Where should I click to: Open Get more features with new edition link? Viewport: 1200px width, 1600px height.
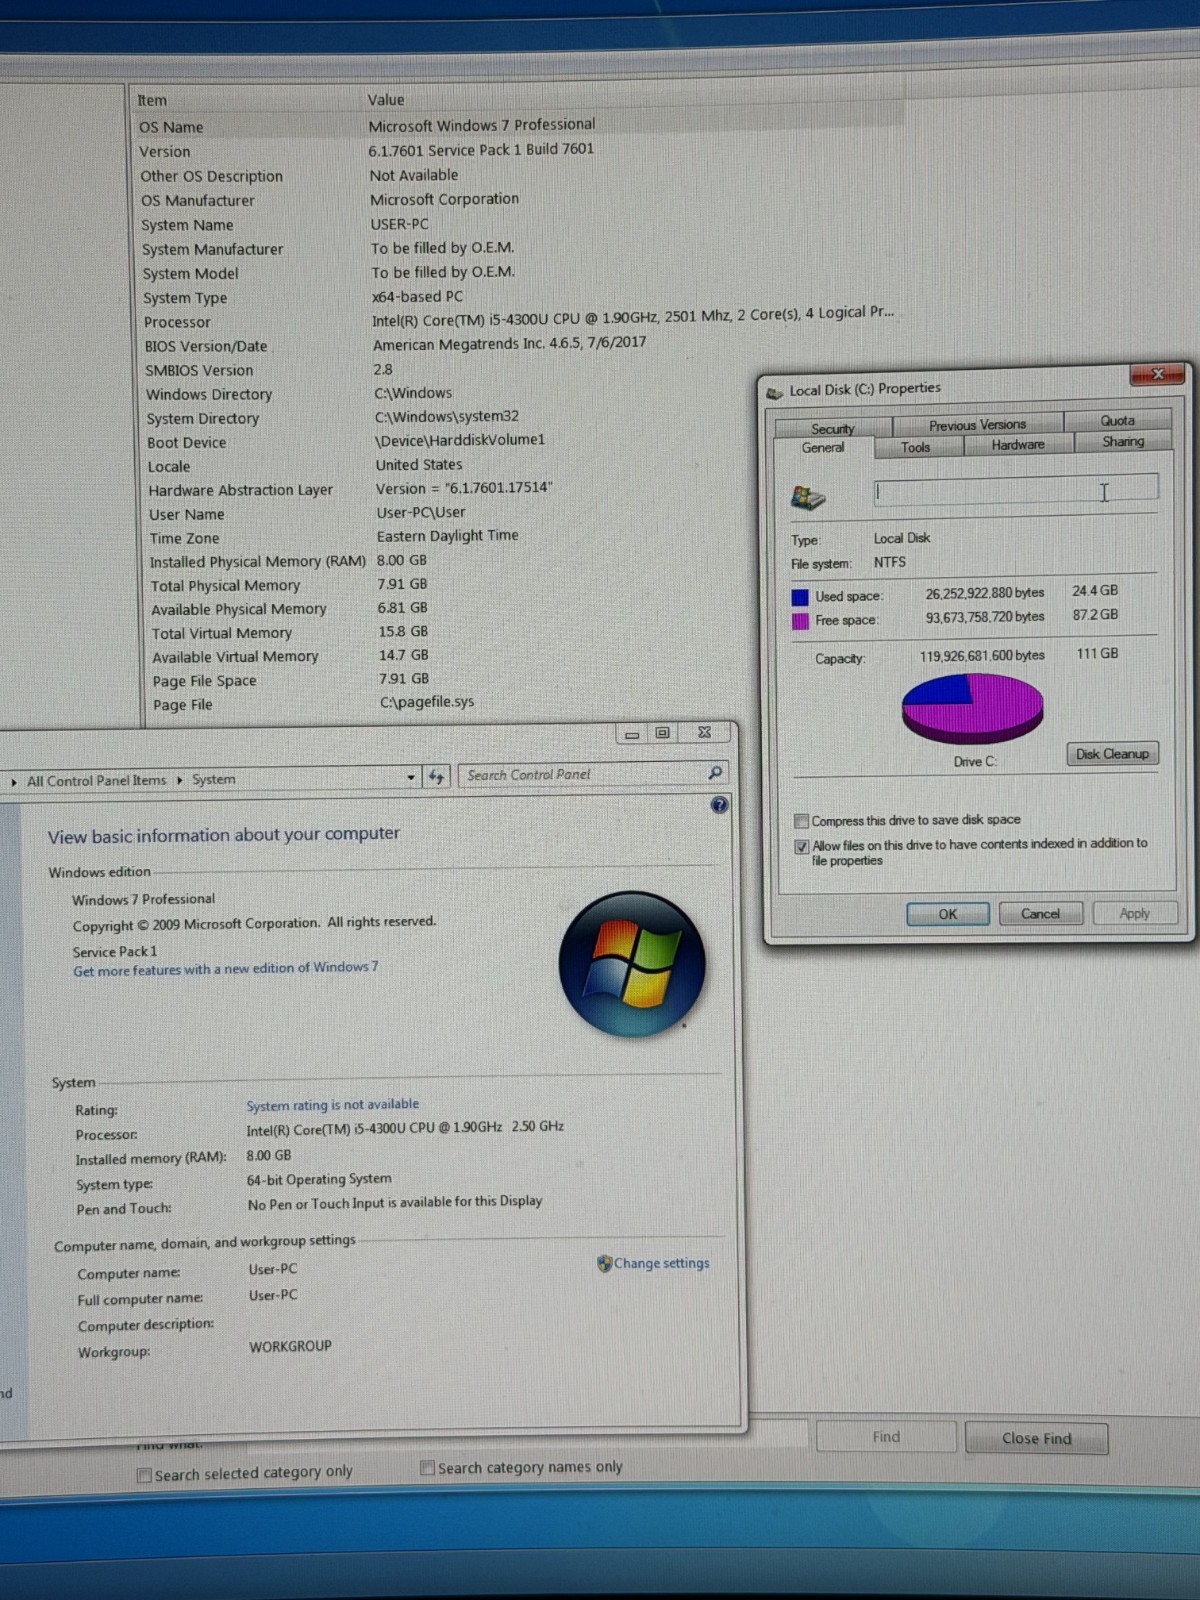coord(226,969)
